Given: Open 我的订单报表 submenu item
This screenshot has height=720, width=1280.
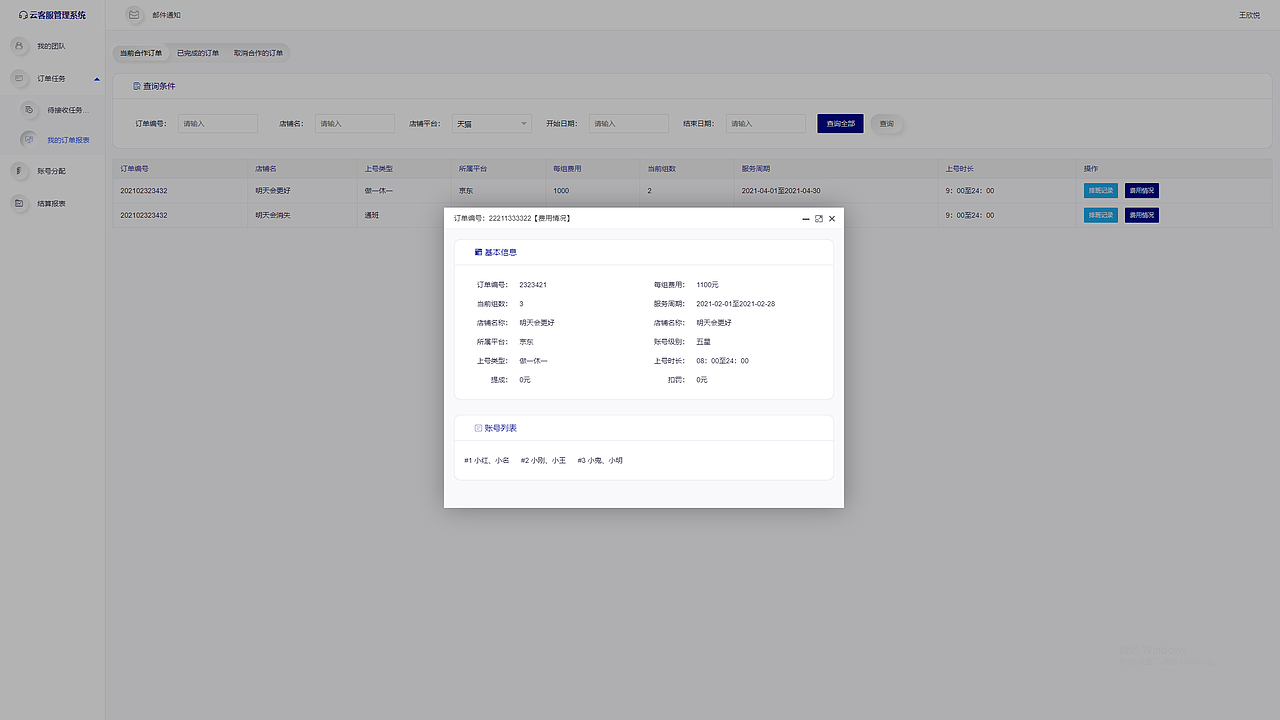Looking at the screenshot, I should [x=69, y=141].
